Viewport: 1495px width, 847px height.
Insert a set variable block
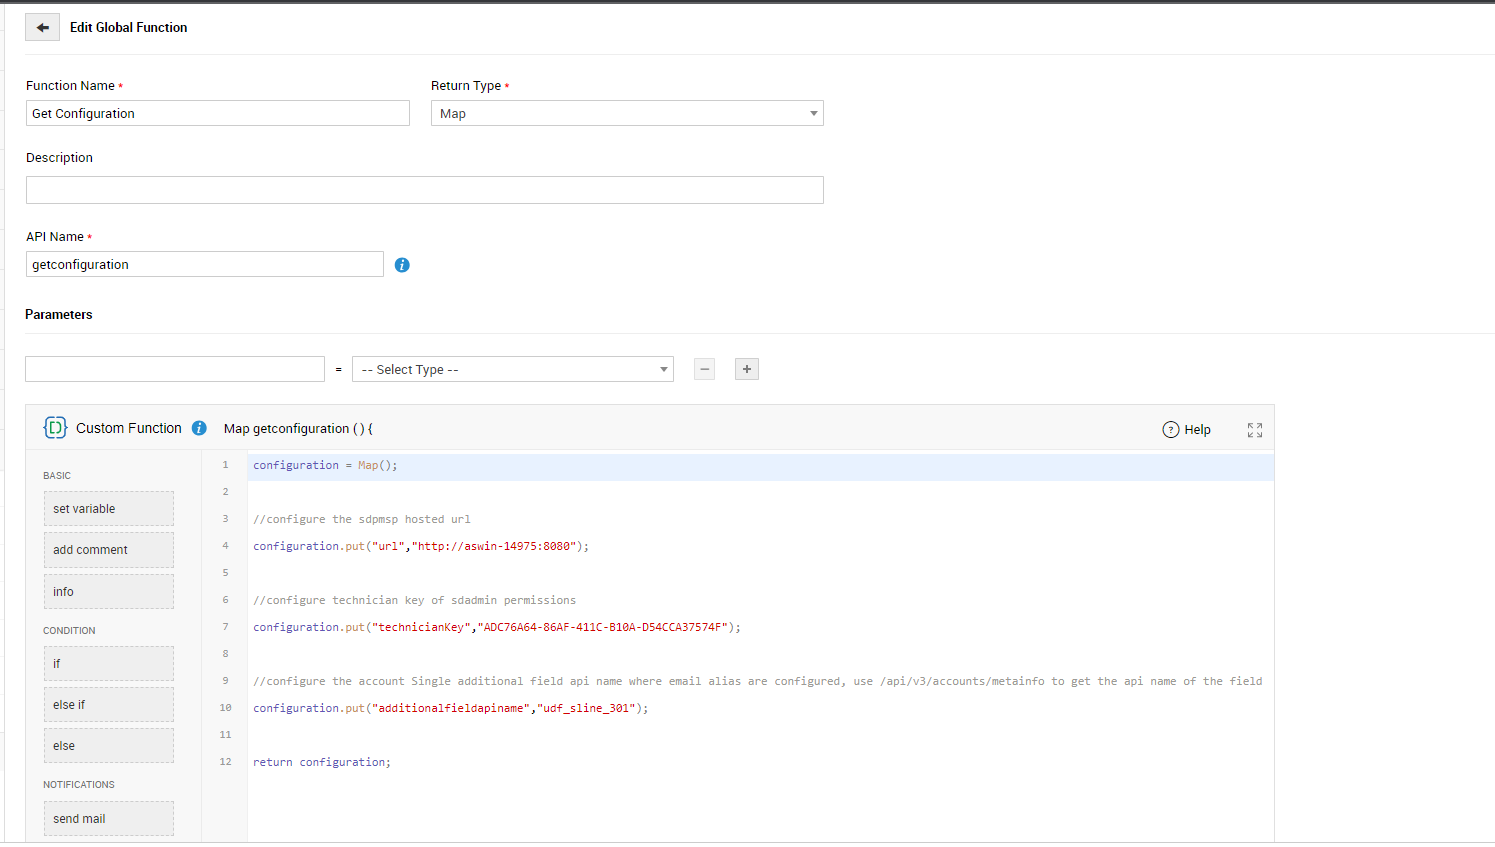tap(108, 509)
